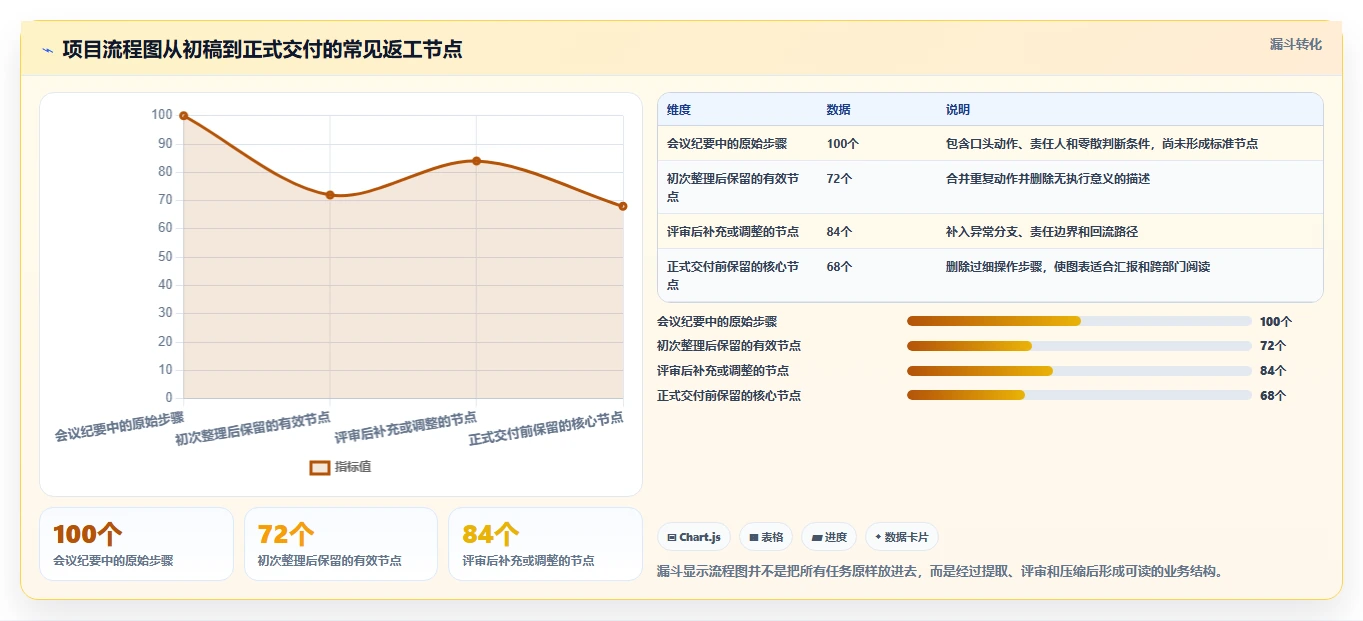Click the y-axis label 0
The image size is (1363, 621).
169,398
